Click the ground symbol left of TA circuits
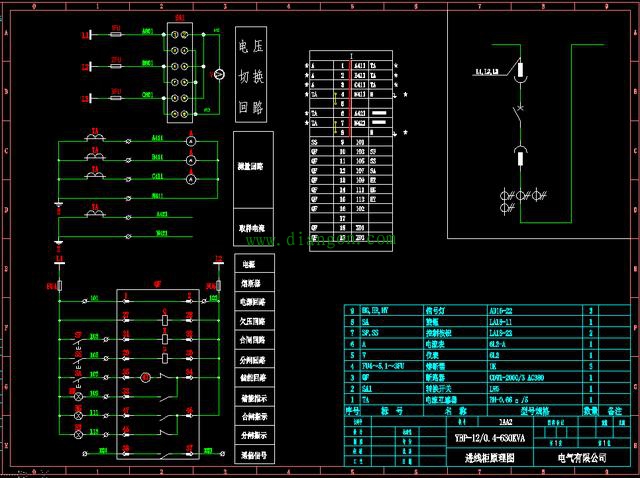 pyautogui.click(x=59, y=204)
